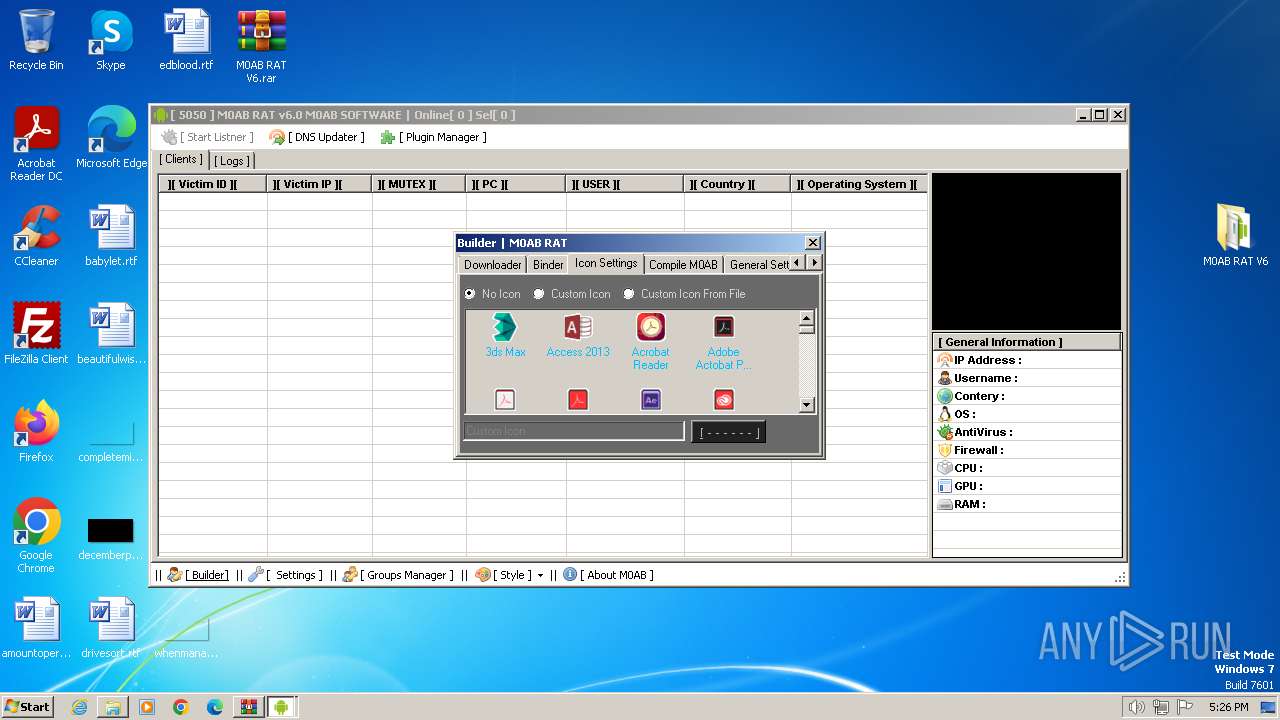Open Settings from bottom toolbar
Viewport: 1280px width, 720px height.
click(x=286, y=575)
